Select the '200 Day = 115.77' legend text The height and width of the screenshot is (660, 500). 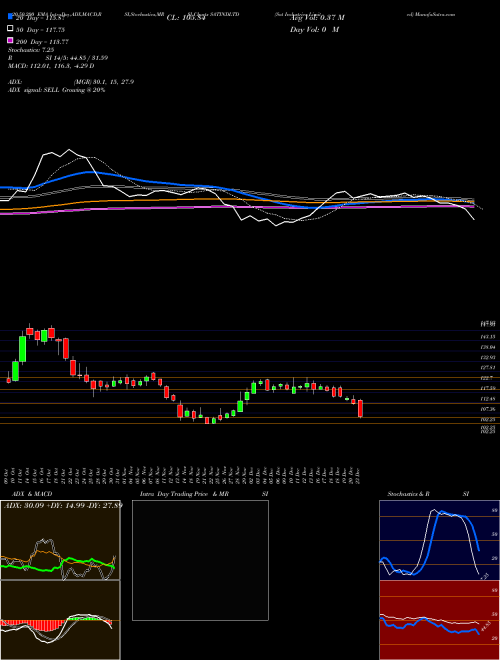[x=43, y=41]
